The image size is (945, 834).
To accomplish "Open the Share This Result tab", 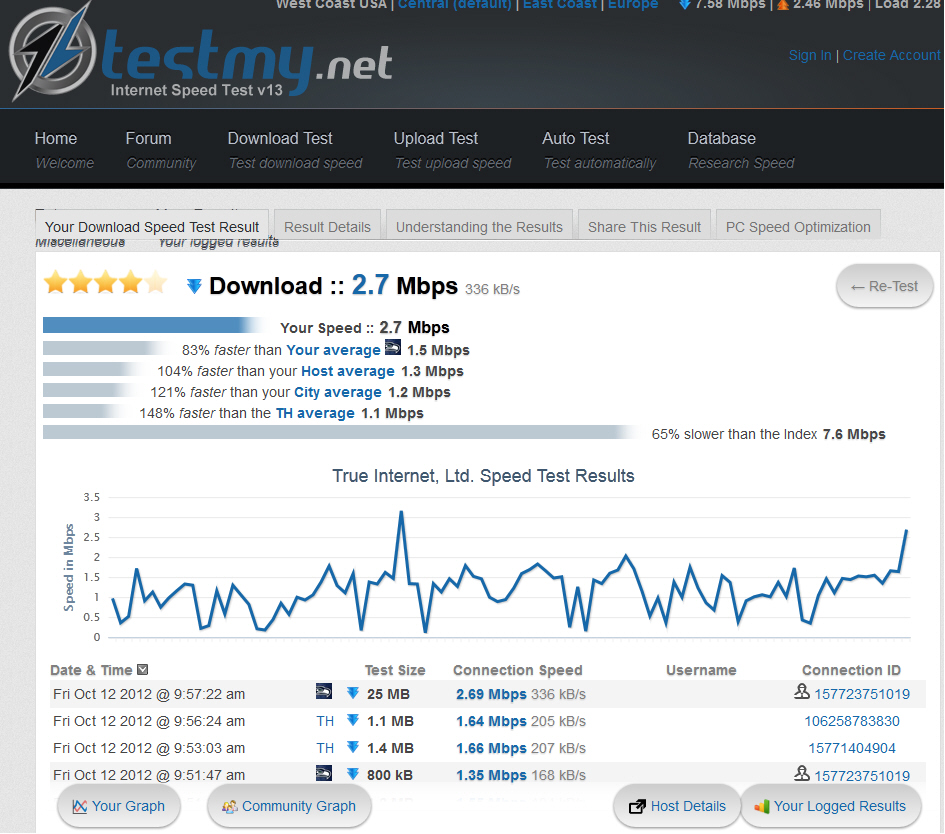I will click(x=644, y=227).
